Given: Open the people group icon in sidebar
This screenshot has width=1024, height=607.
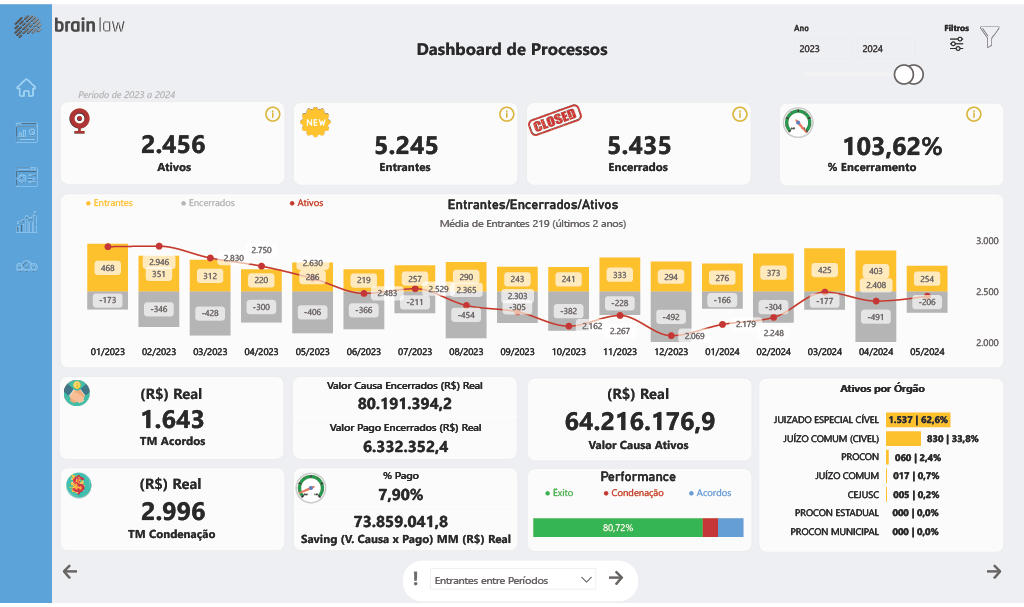Looking at the screenshot, I should point(26,266).
